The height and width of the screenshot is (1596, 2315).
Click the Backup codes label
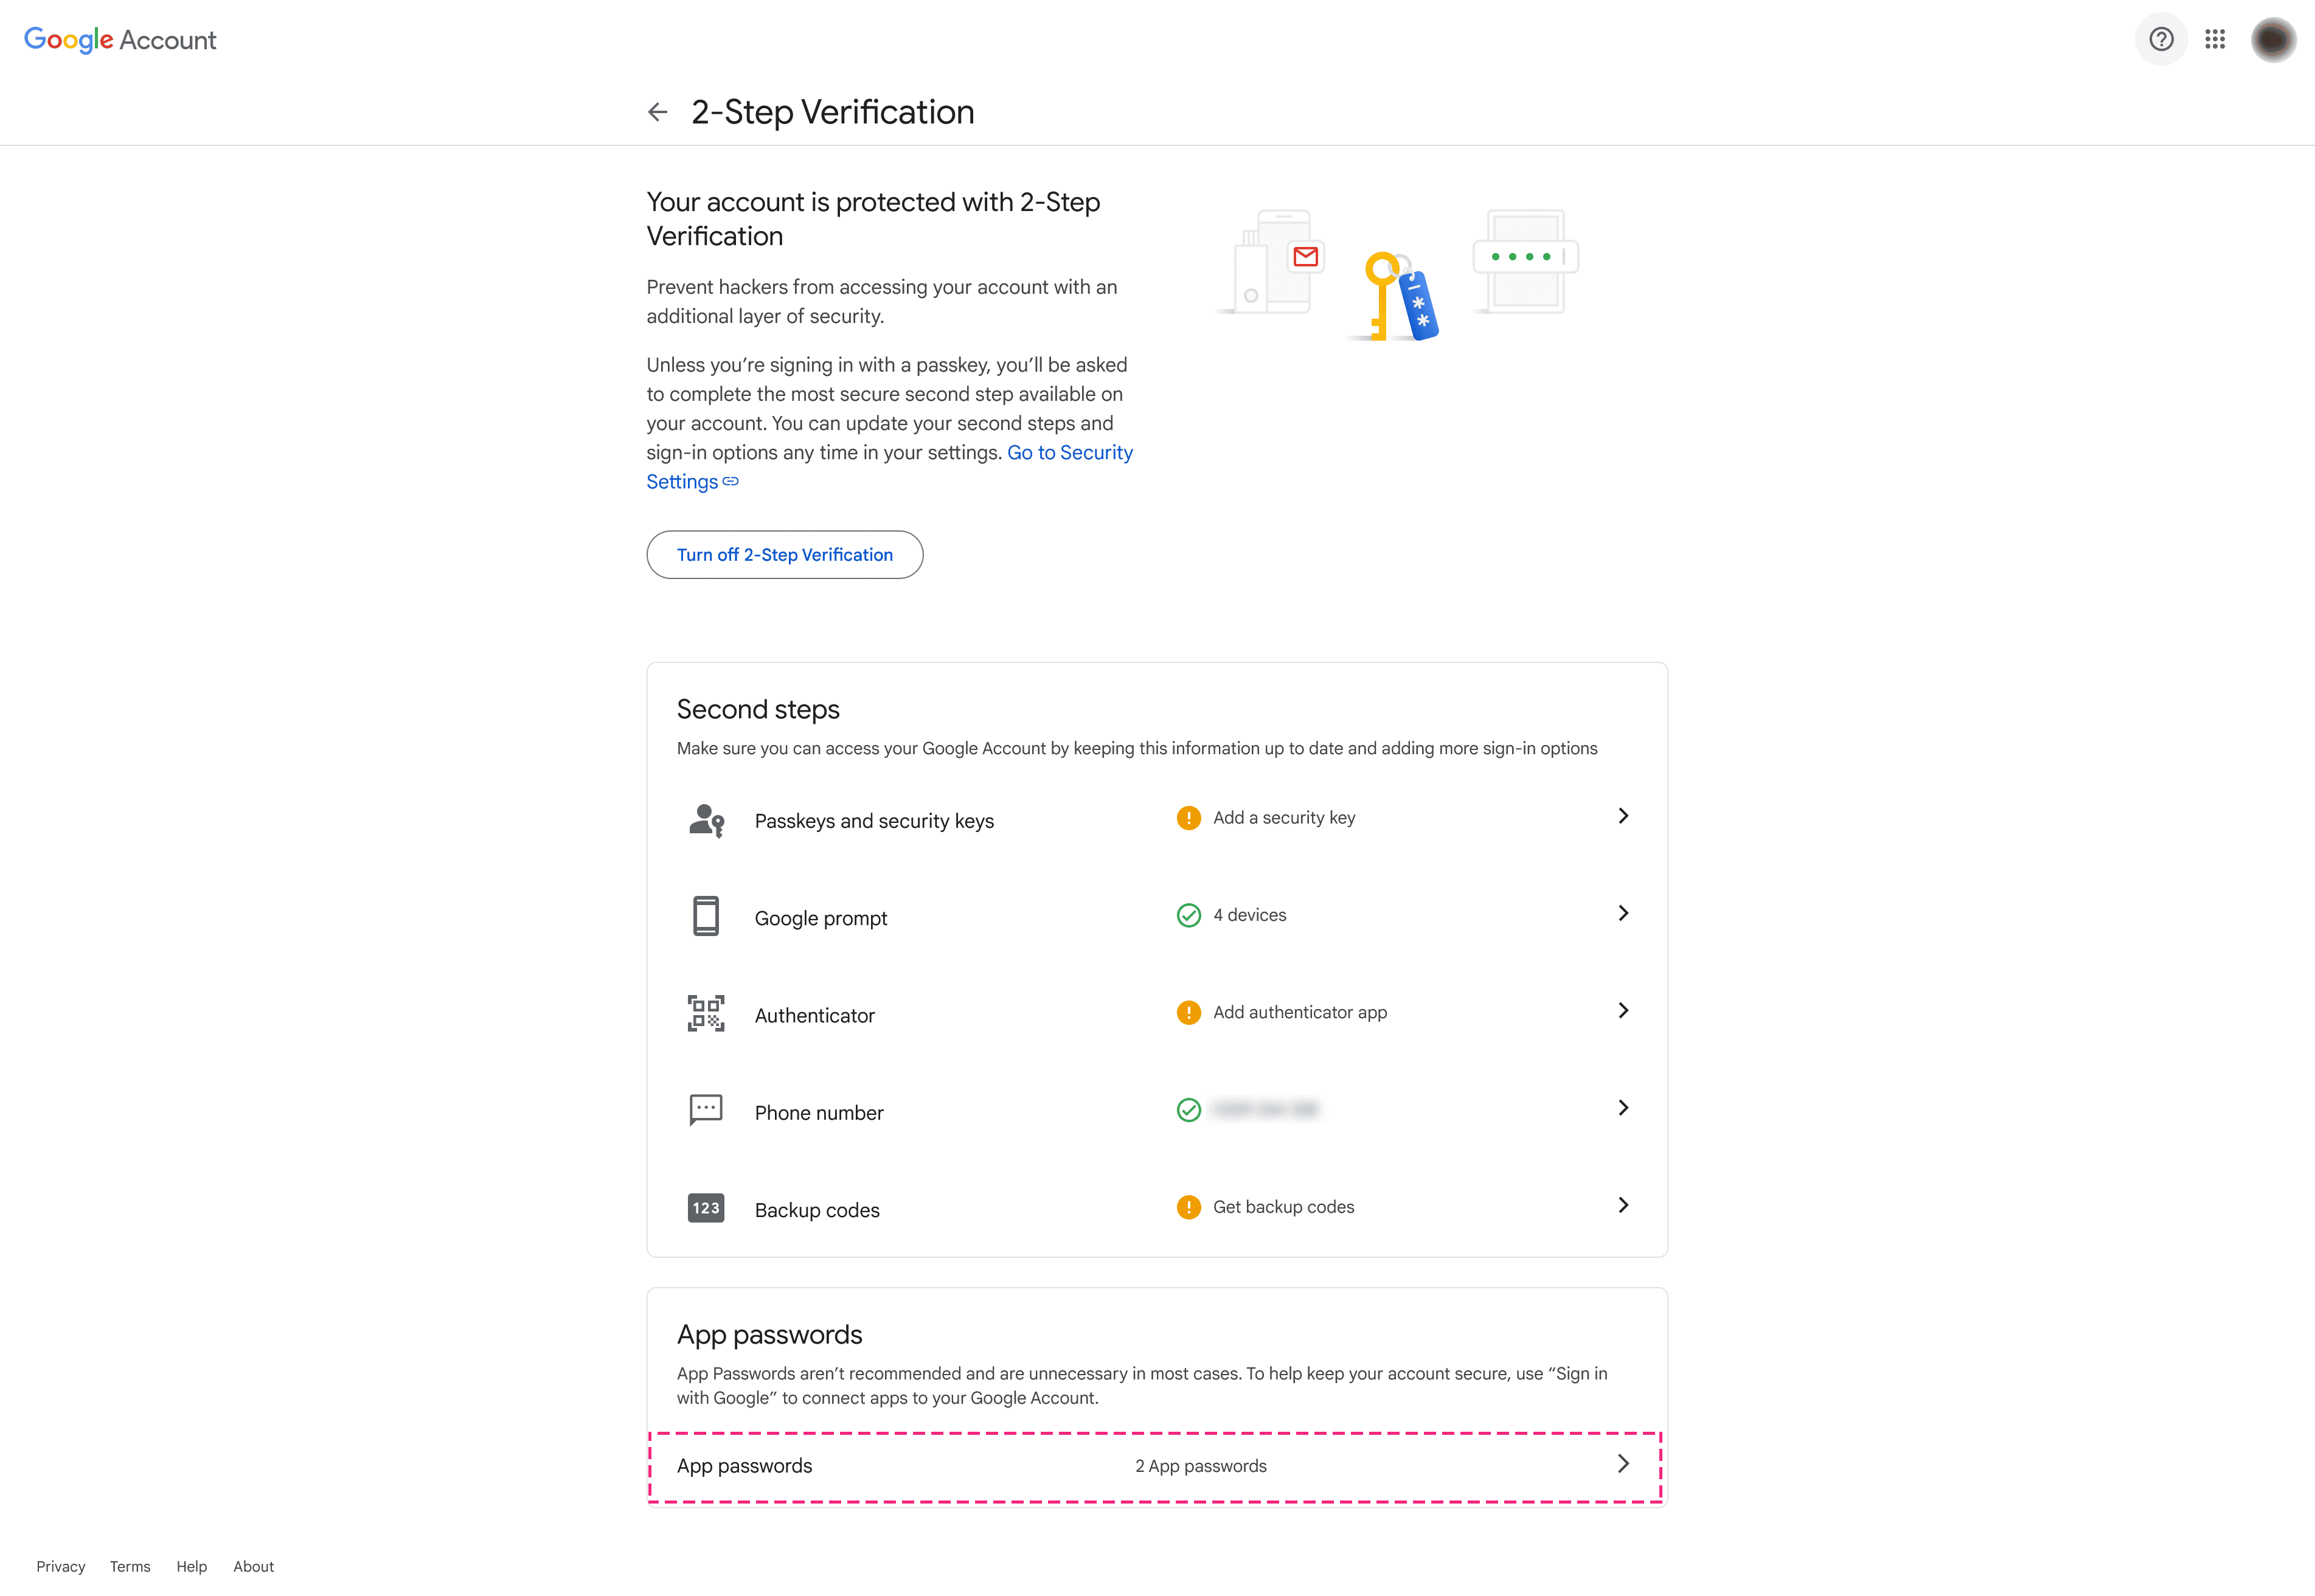[x=817, y=1210]
